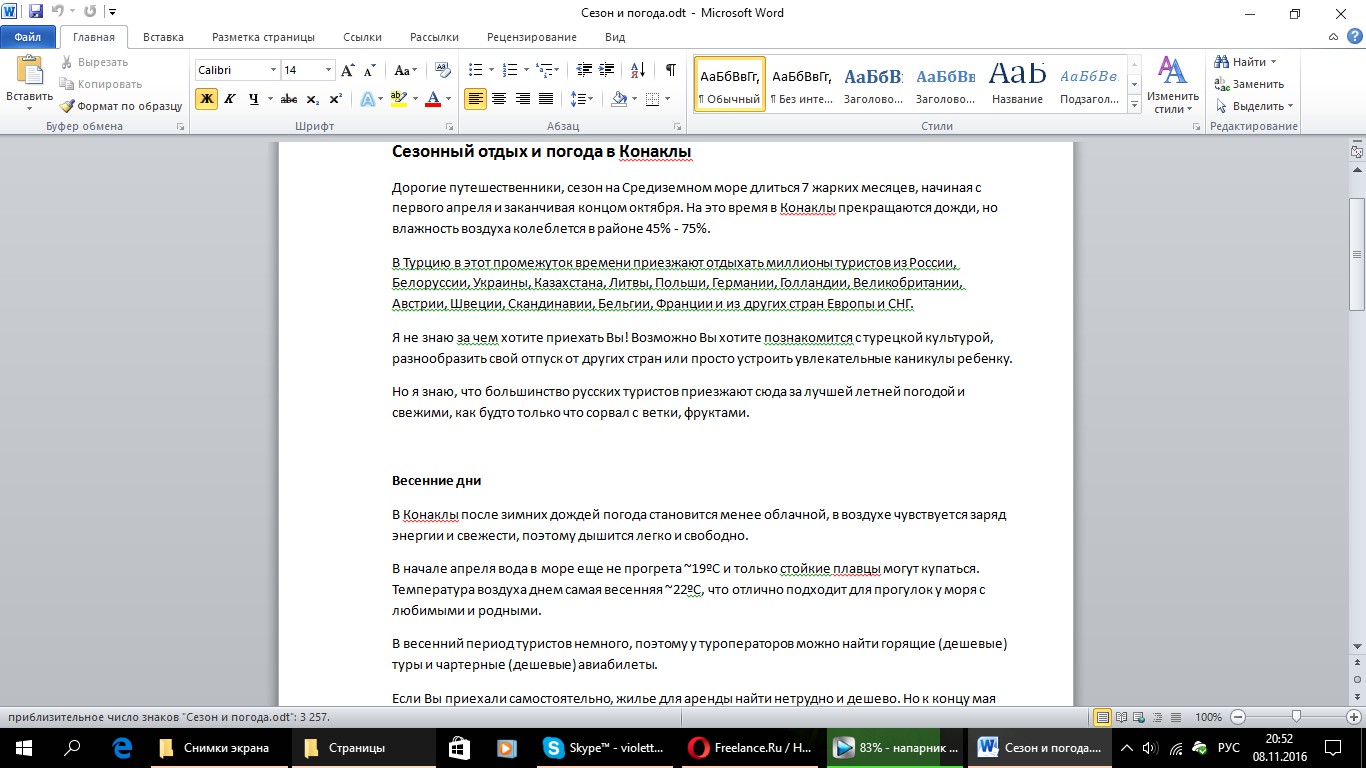Apply multilevel list formatting
The image size is (1366, 768).
543,70
